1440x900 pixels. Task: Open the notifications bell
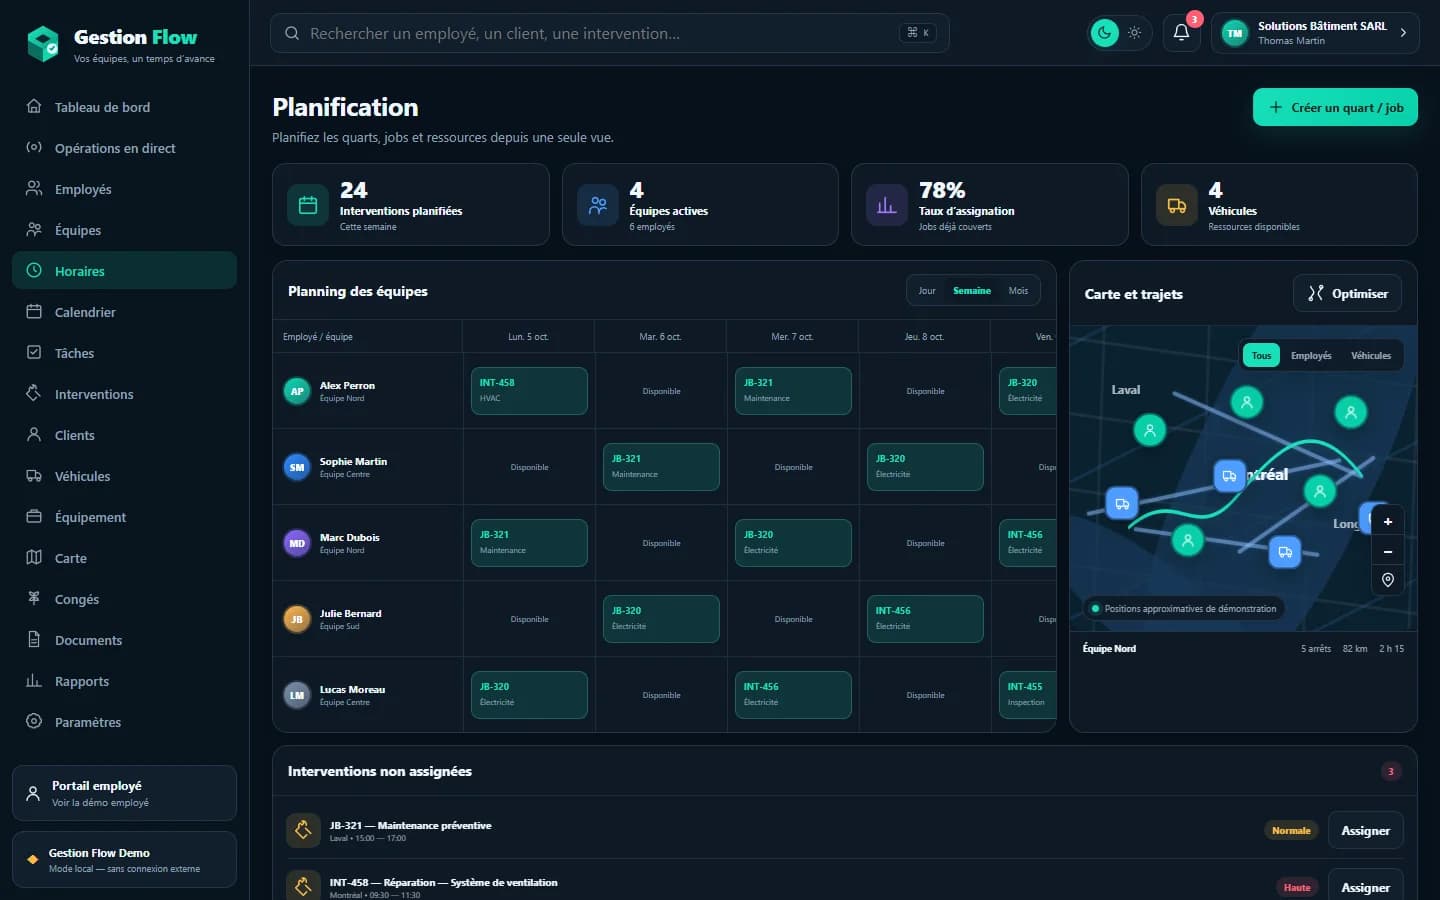(x=1181, y=33)
